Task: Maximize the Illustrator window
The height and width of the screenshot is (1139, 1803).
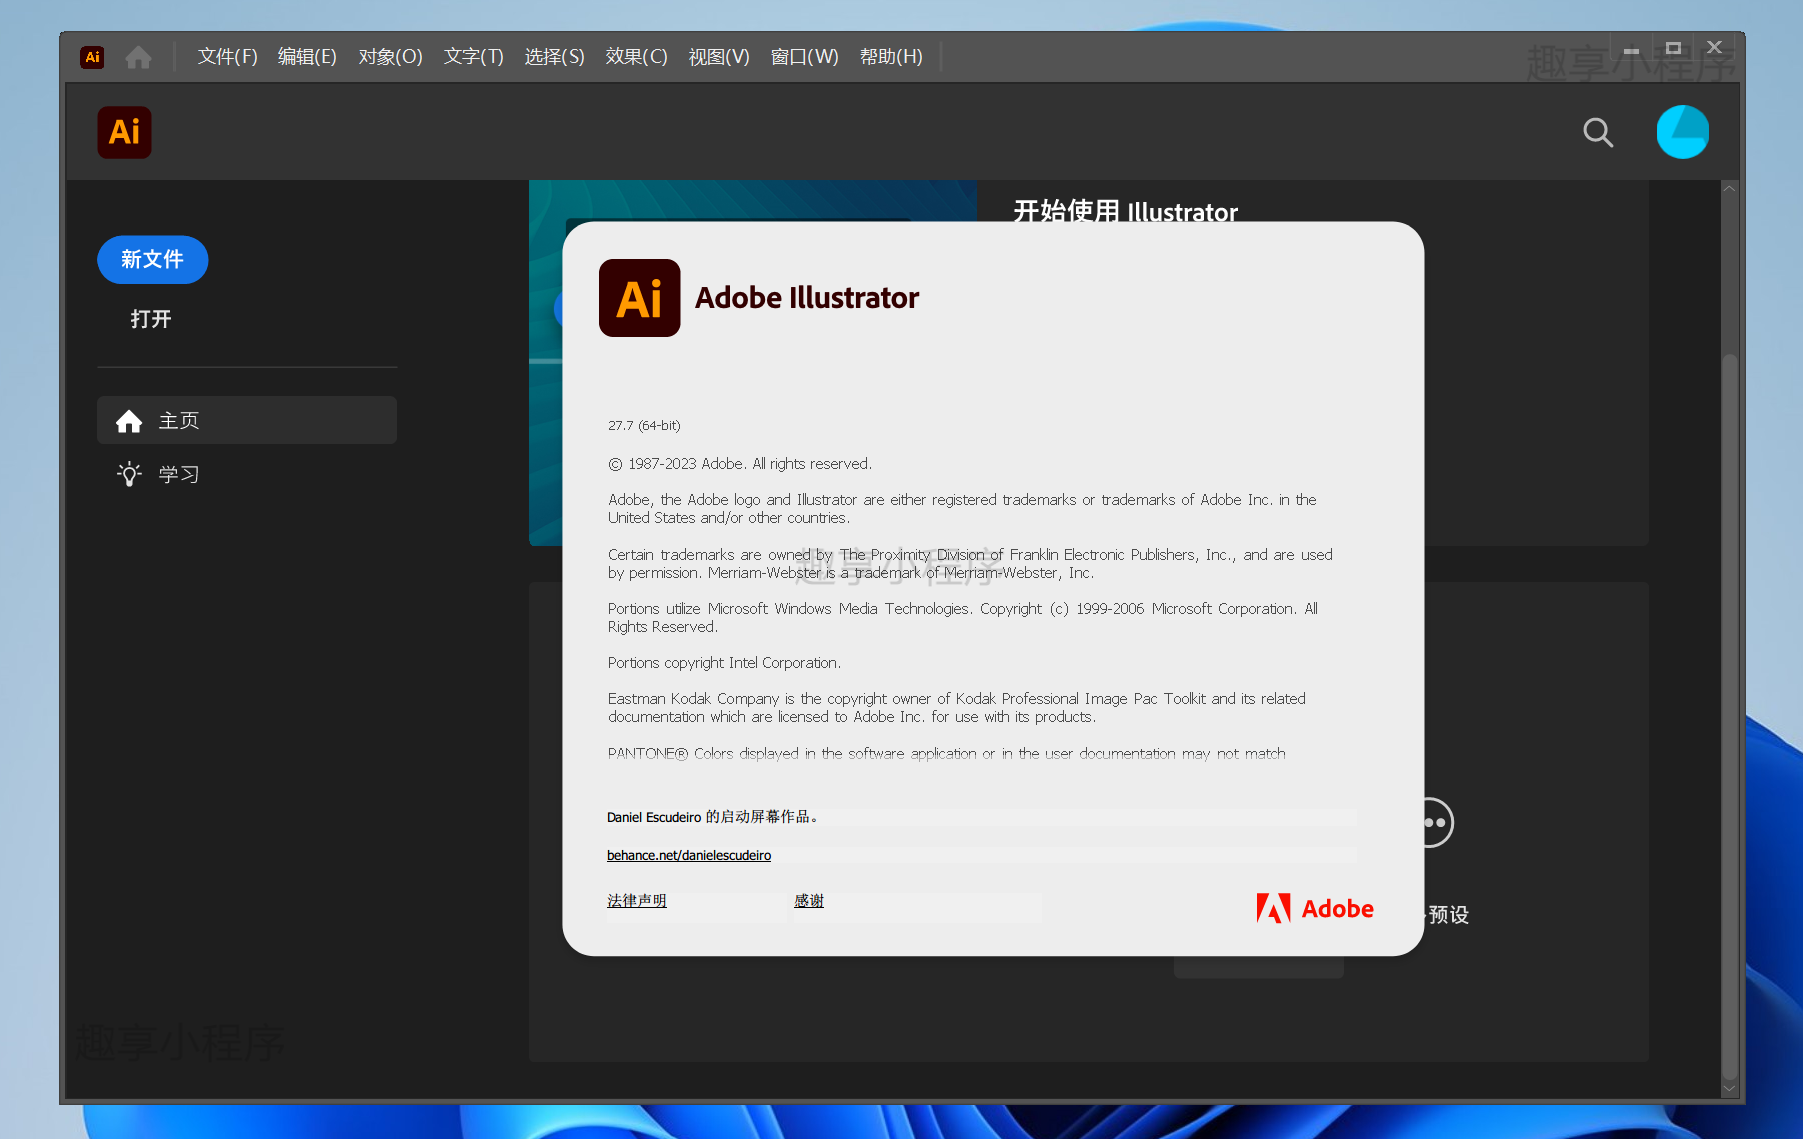Action: point(1673,48)
